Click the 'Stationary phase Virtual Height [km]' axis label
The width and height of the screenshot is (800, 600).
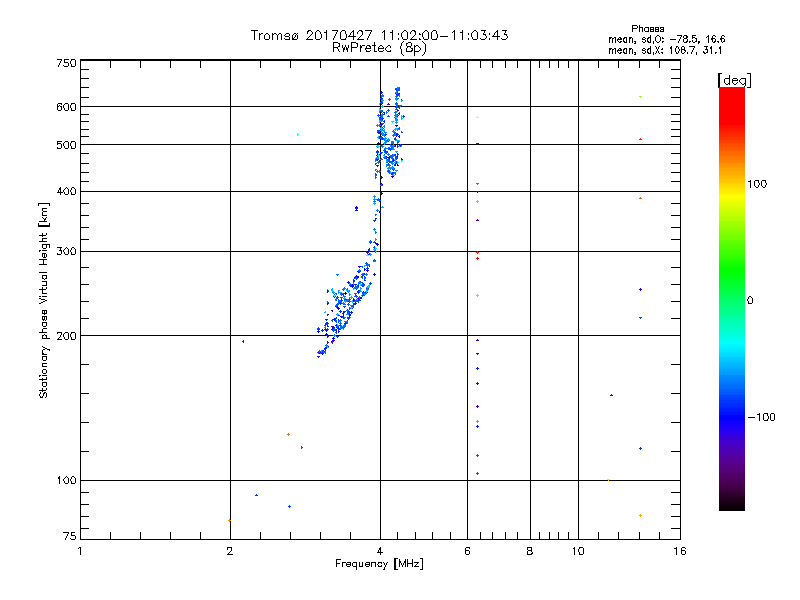[x=44, y=301]
